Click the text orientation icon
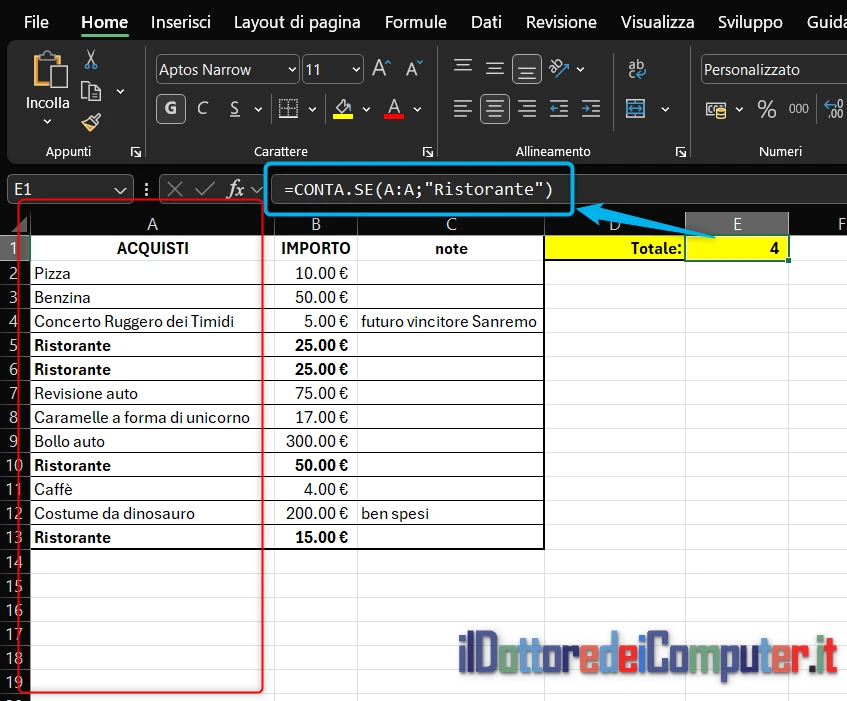847x701 pixels. (559, 68)
